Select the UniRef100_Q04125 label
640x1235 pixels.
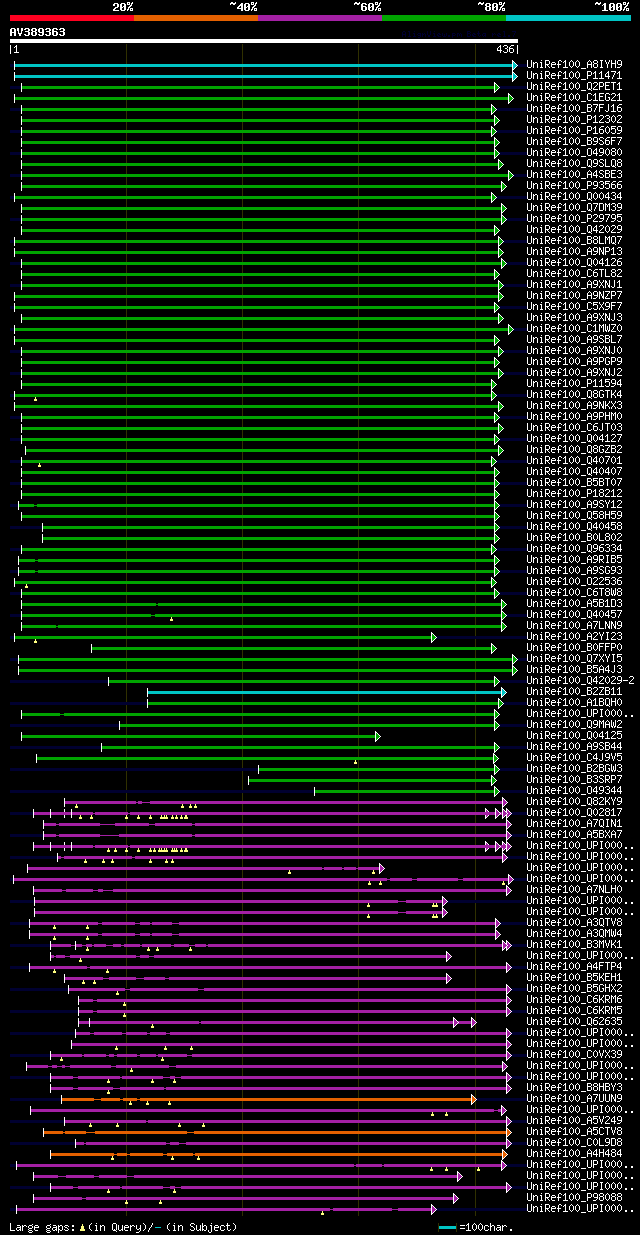pyautogui.click(x=576, y=735)
